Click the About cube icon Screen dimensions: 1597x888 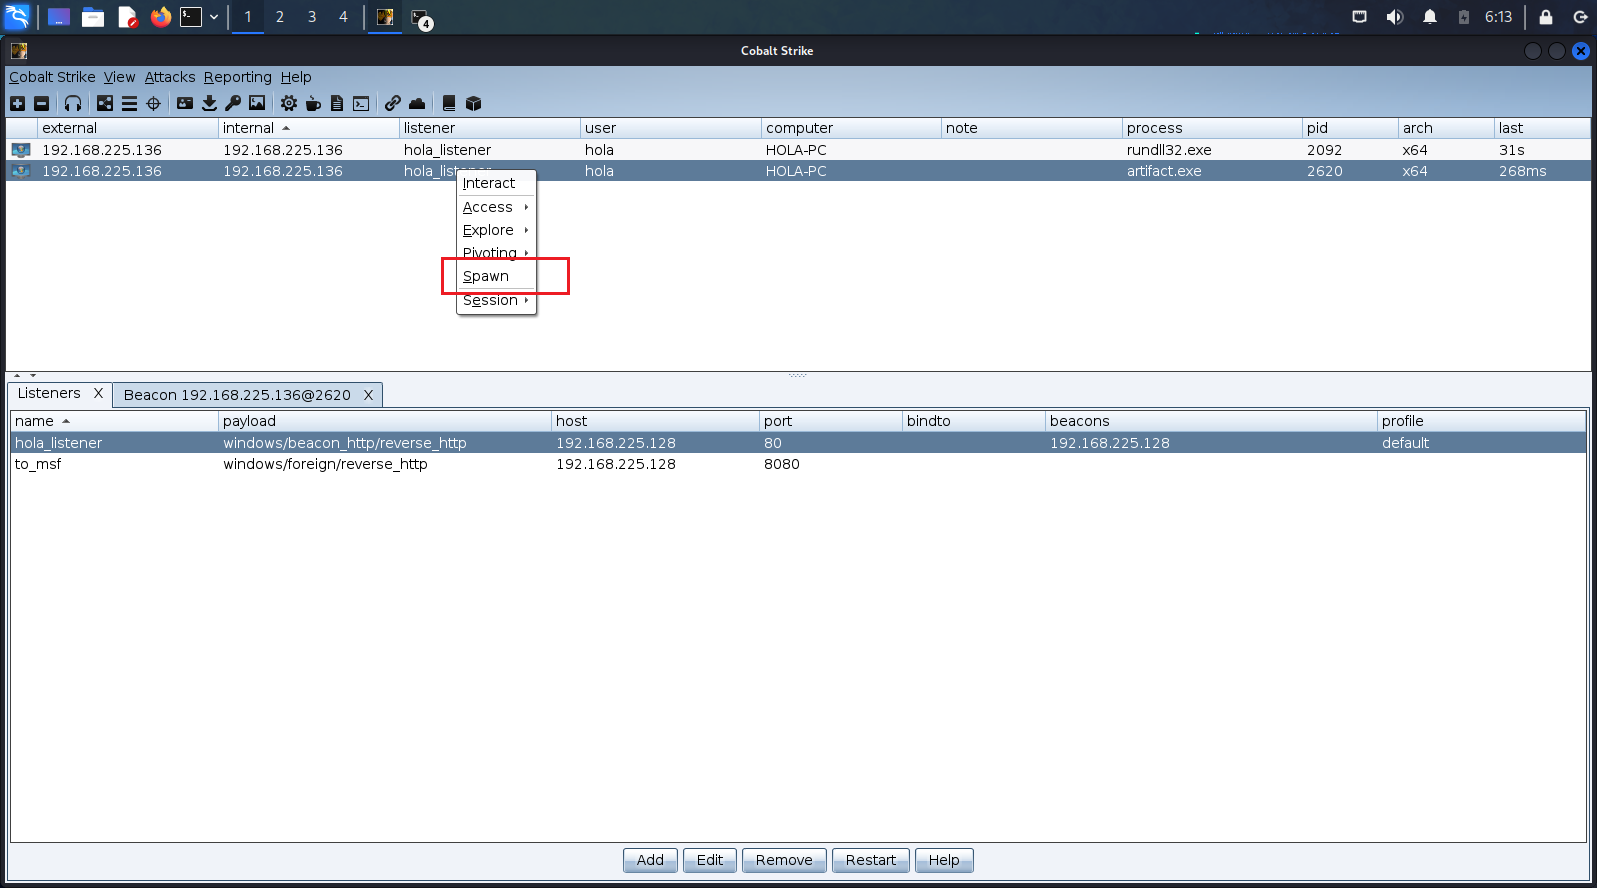tap(474, 103)
